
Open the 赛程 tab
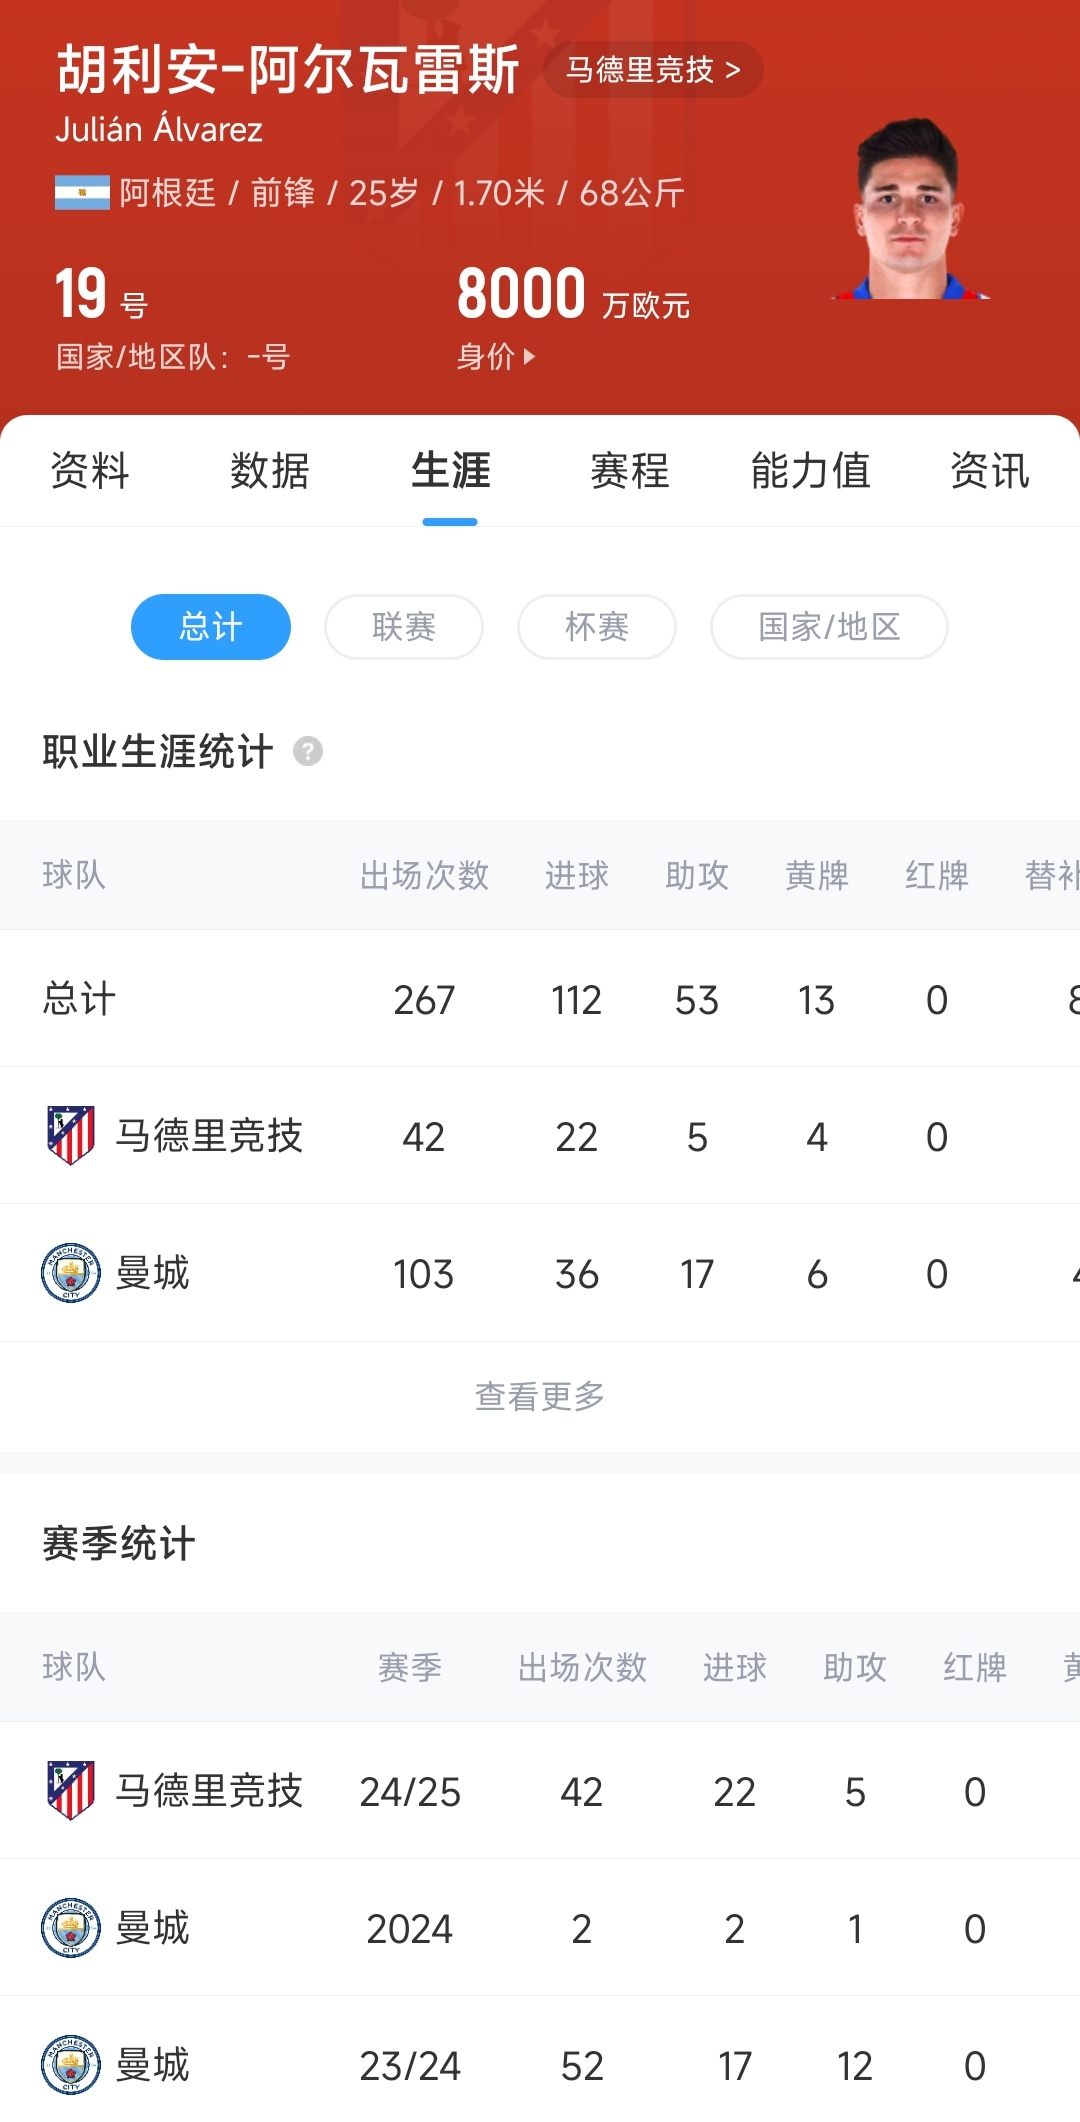pyautogui.click(x=630, y=471)
